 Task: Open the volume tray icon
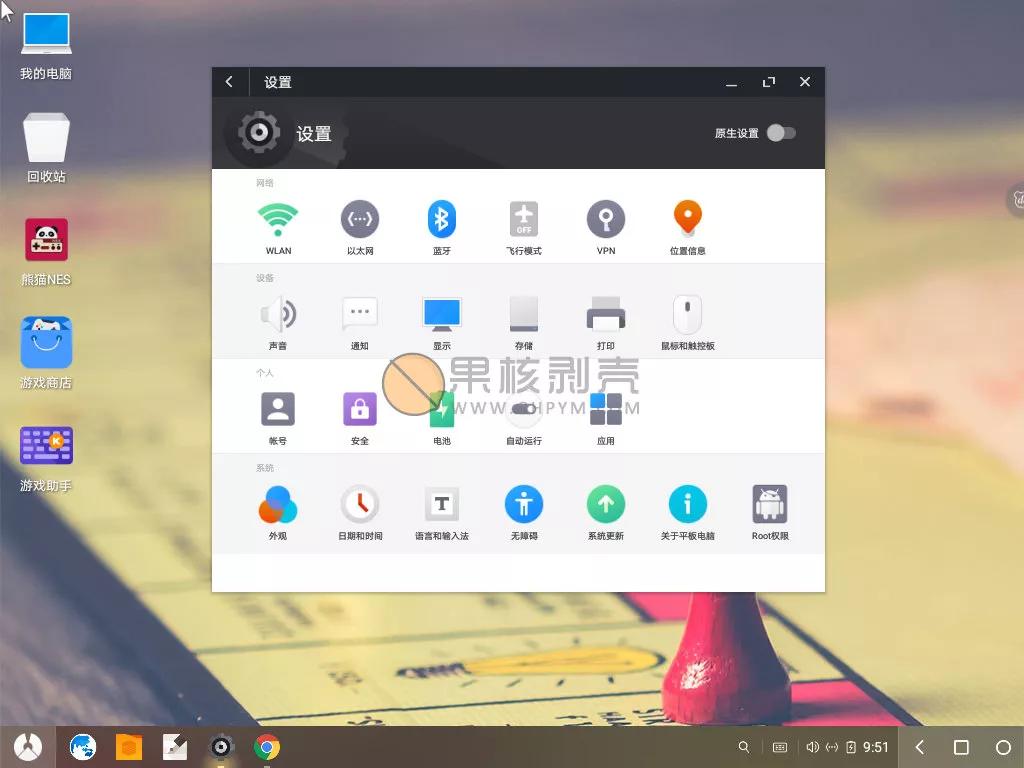coord(812,747)
